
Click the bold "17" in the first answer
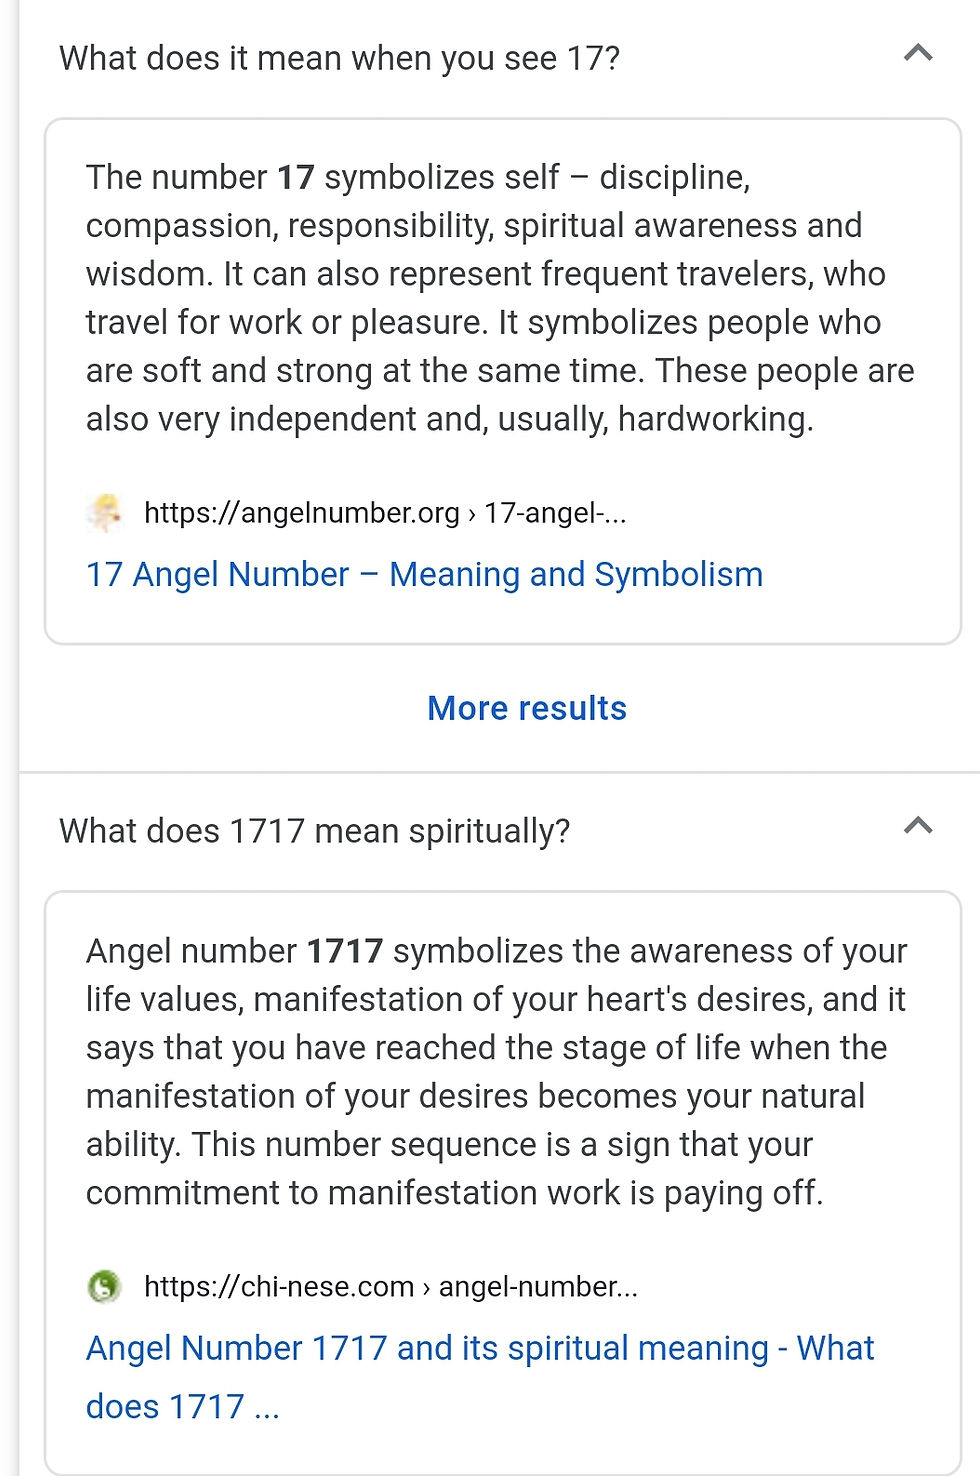(295, 178)
